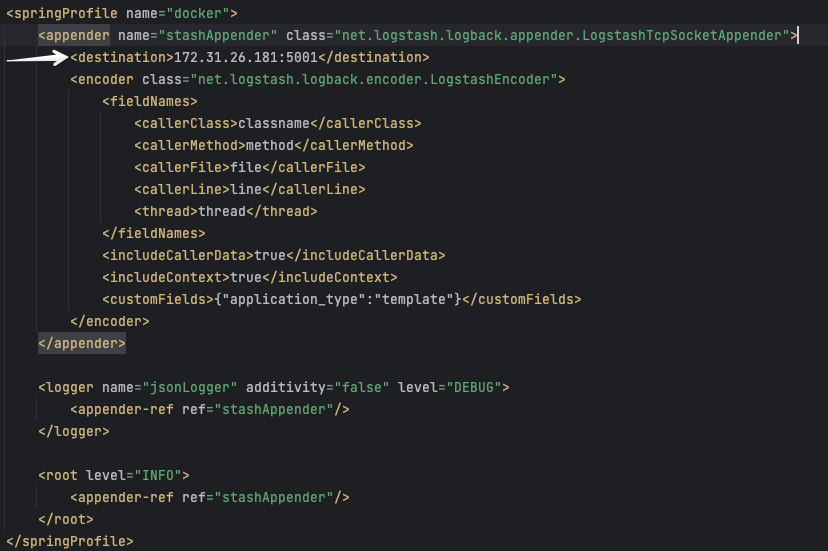
Task: Click the "file" value inside callerFile
Action: tap(245, 167)
